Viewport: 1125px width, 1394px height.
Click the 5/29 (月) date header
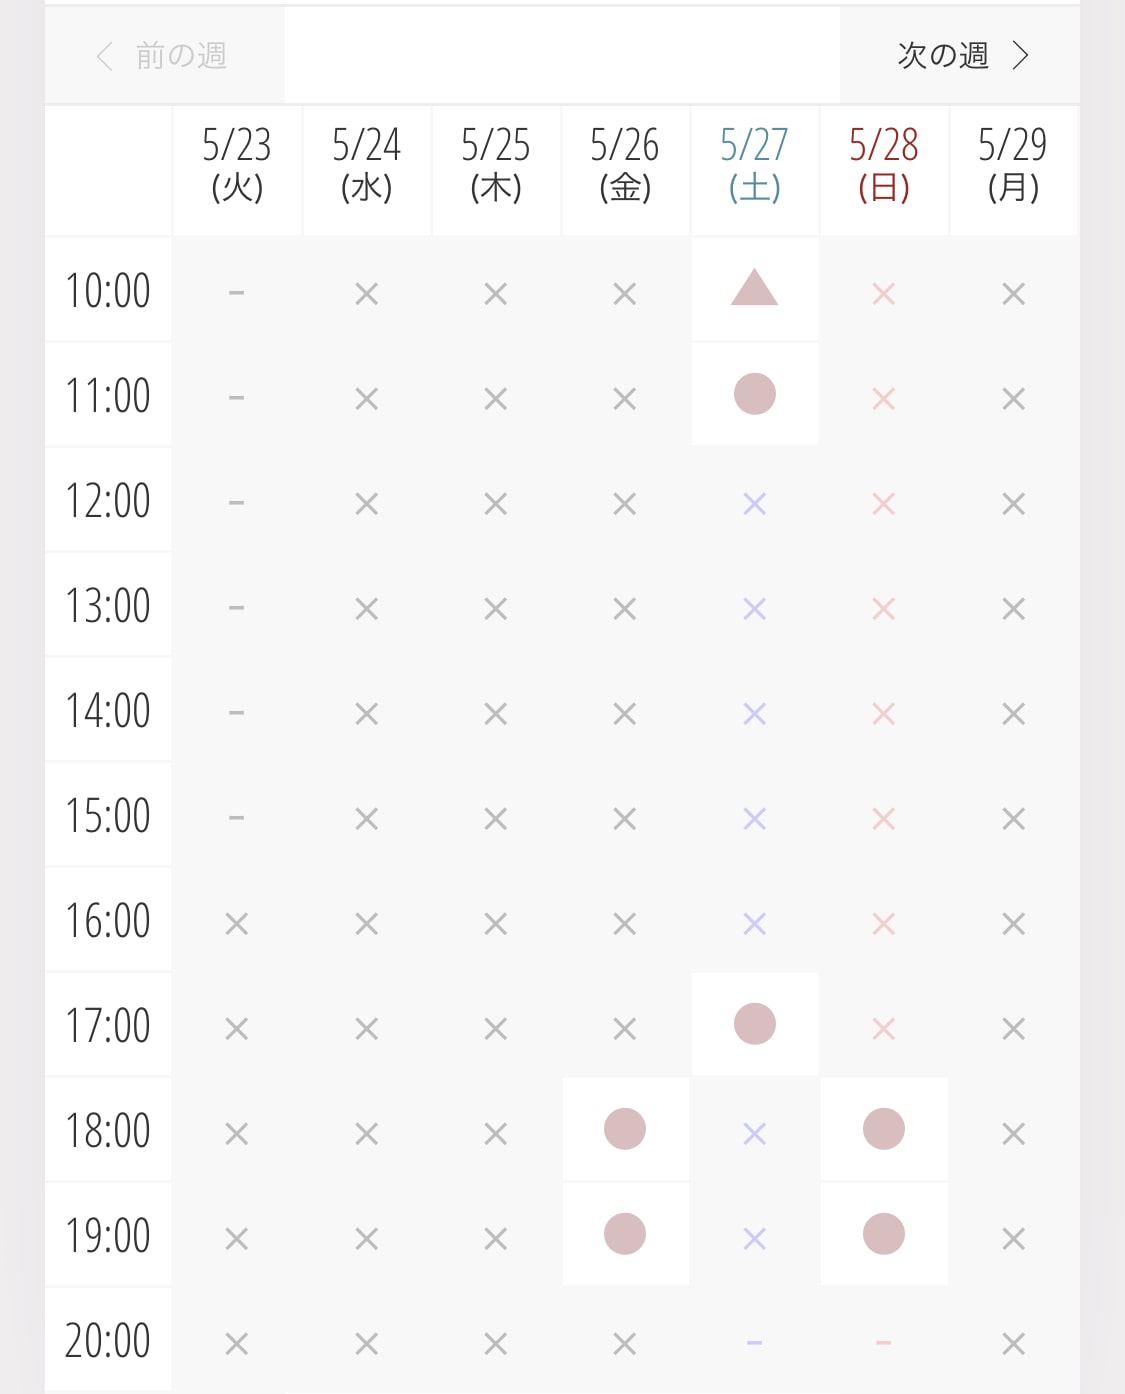(x=1013, y=166)
